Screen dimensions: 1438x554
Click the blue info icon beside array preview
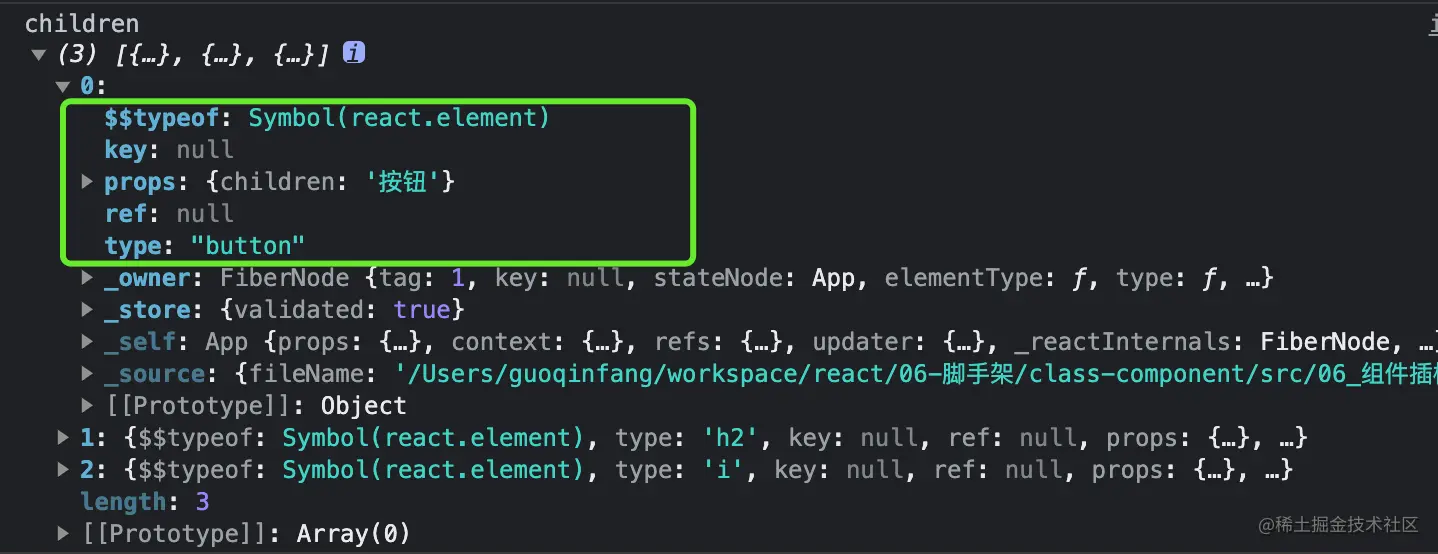(x=354, y=53)
